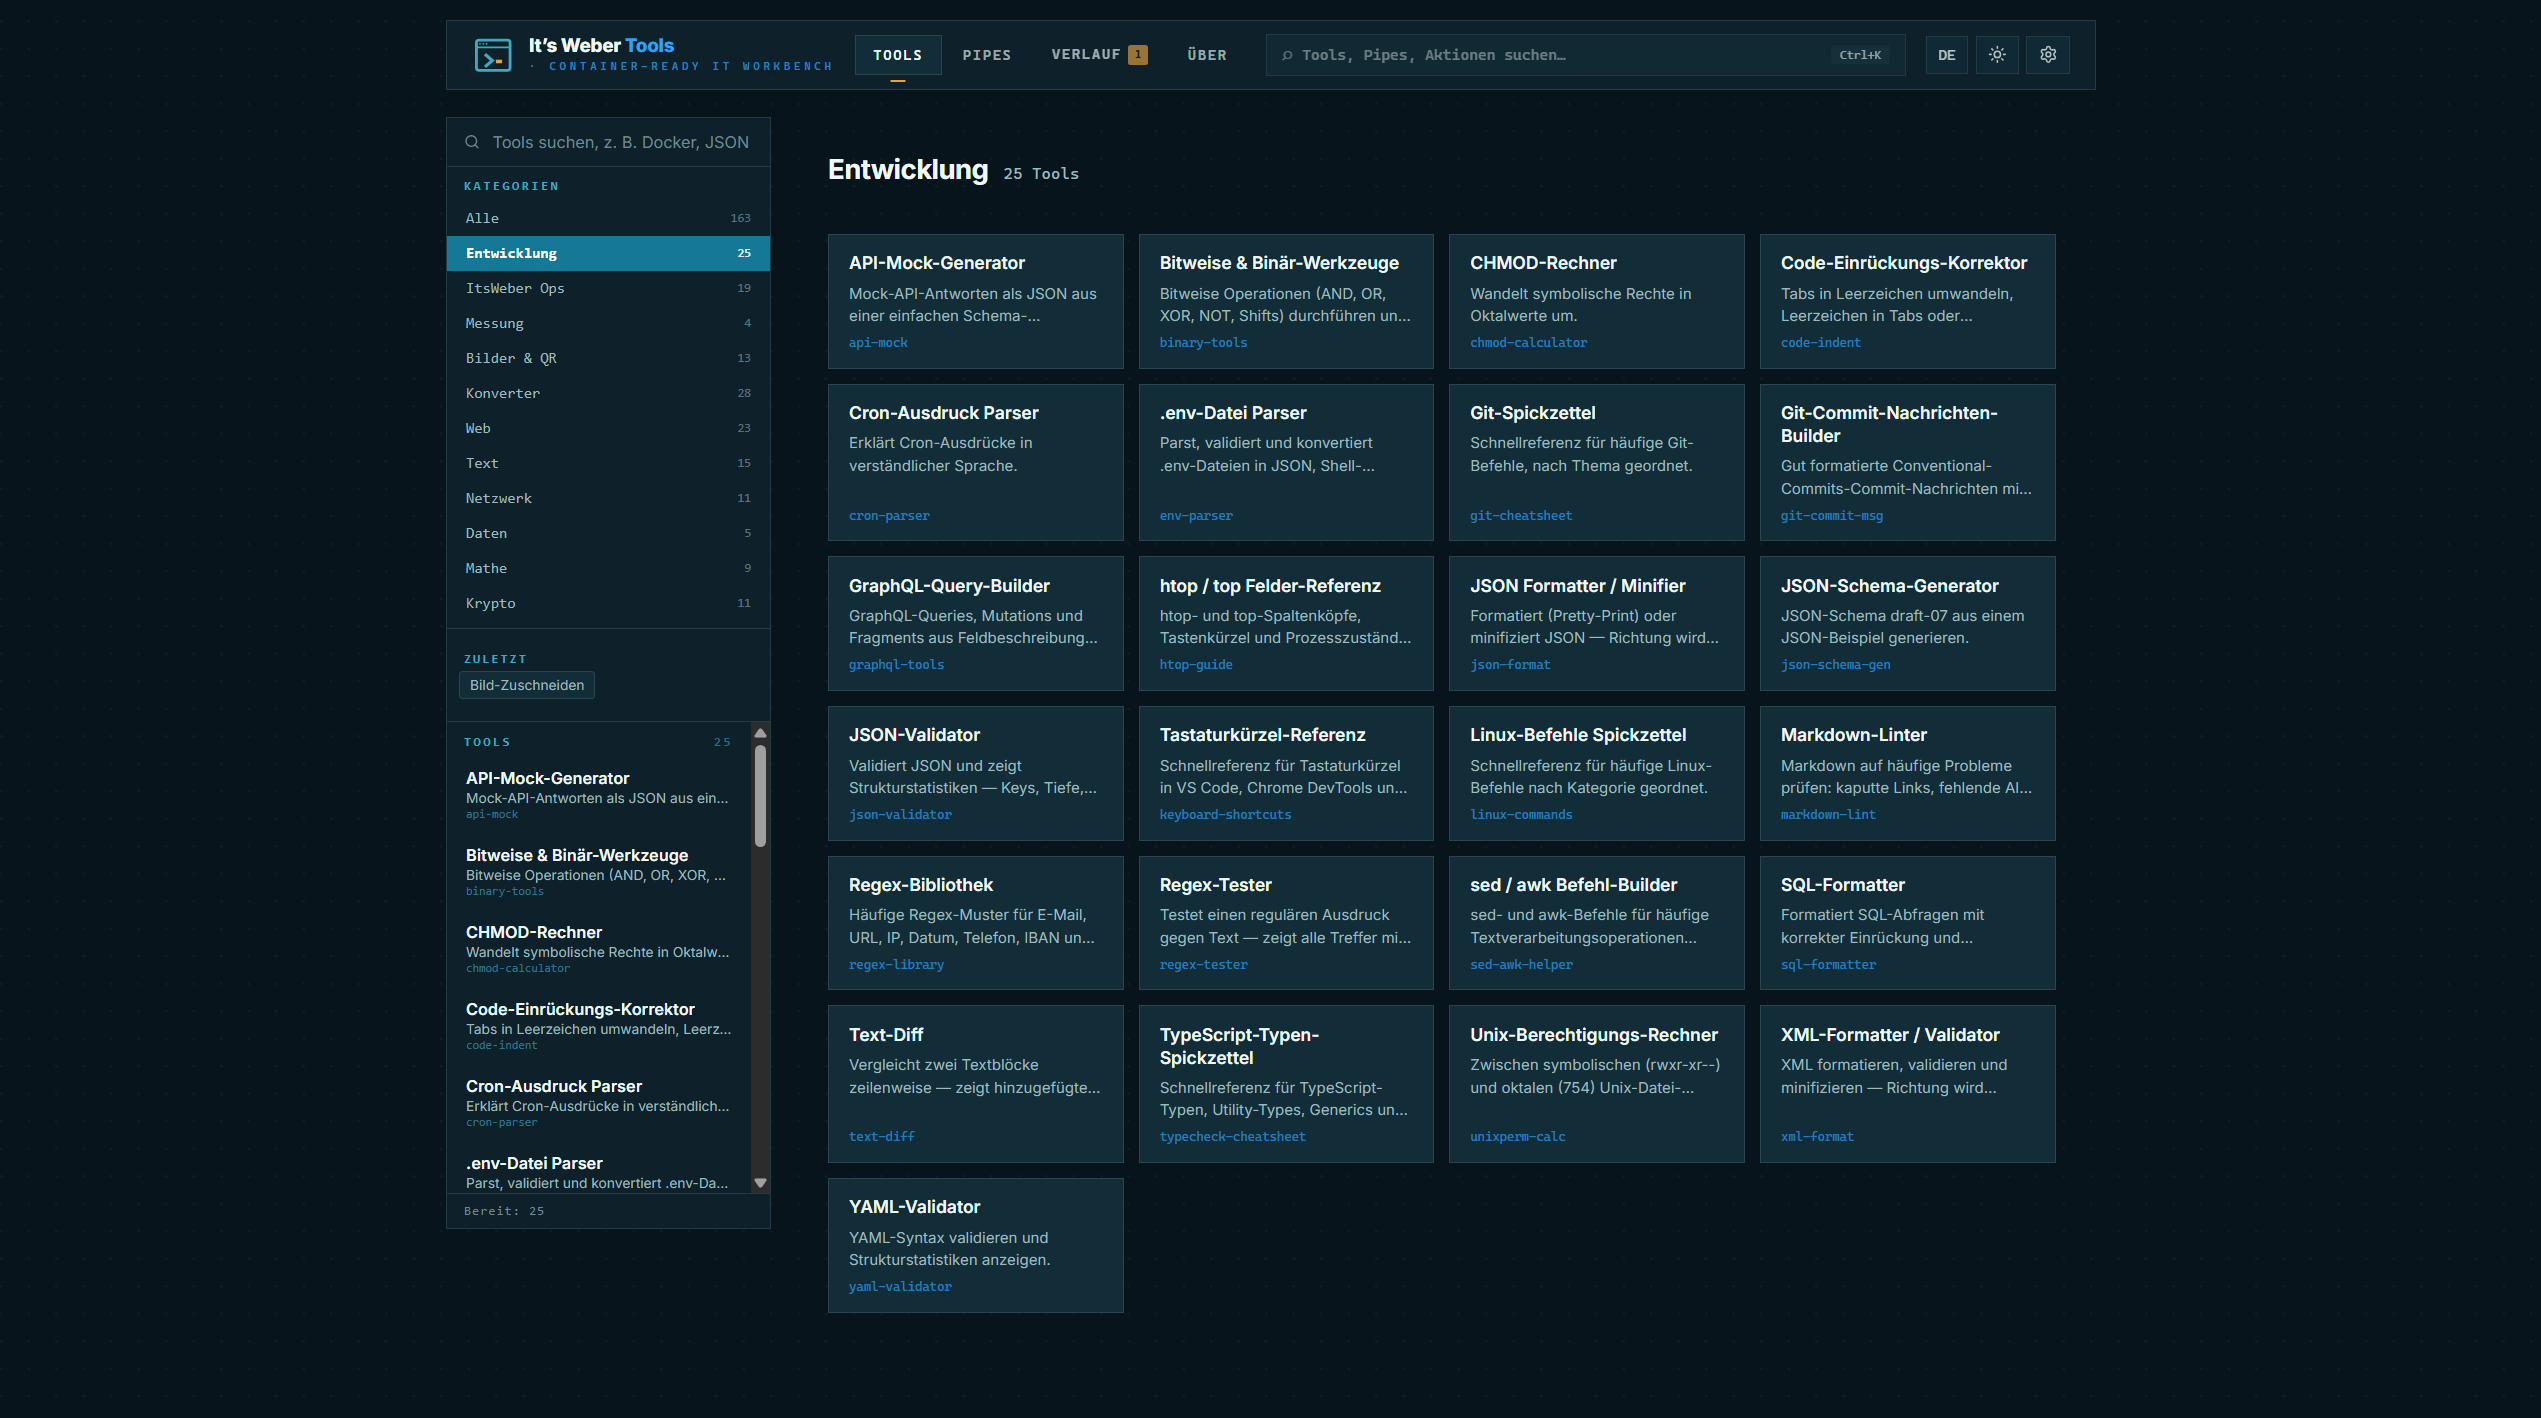Open the VERLAUF tab
The height and width of the screenshot is (1418, 2541).
click(x=1099, y=55)
